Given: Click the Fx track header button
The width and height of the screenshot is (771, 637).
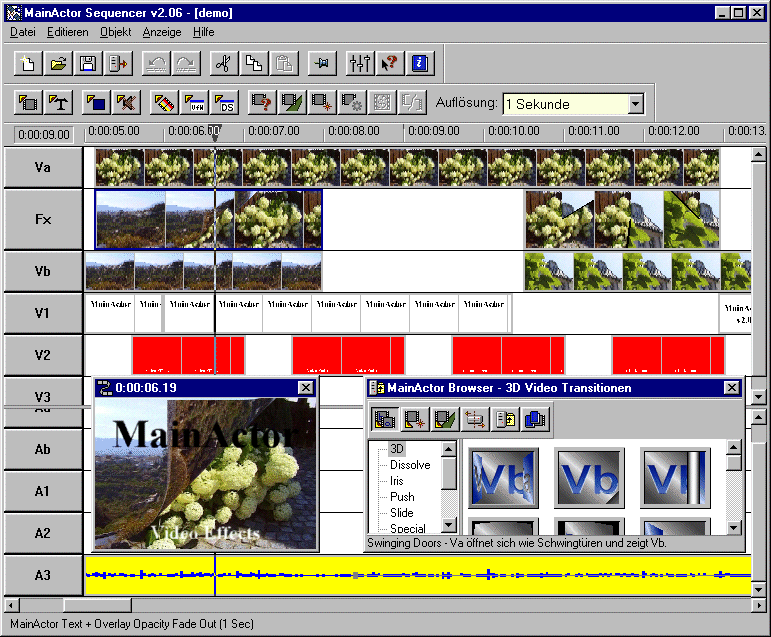Looking at the screenshot, I should tap(42, 219).
